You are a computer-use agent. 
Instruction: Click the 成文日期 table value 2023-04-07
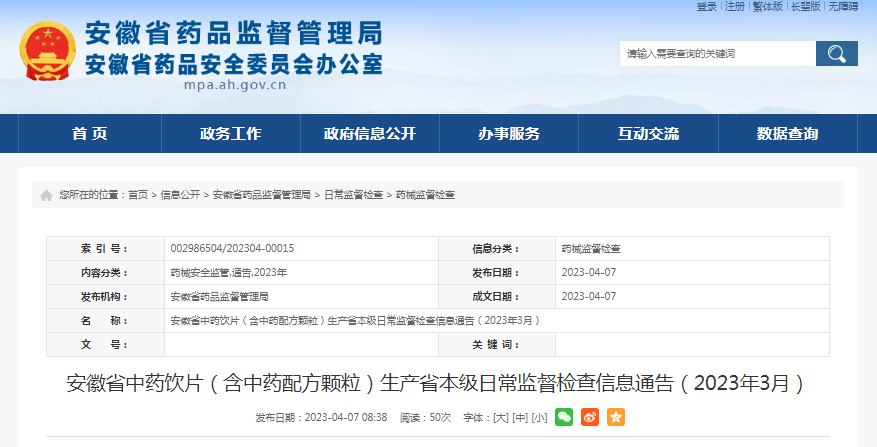589,297
